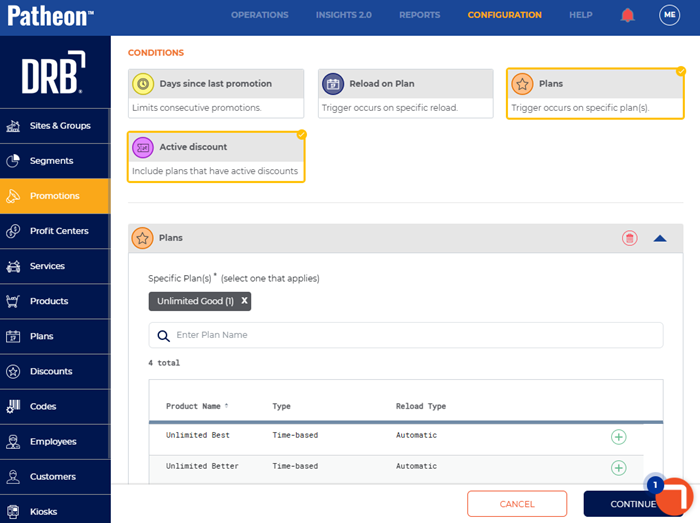Viewport: 700px width, 523px height.
Task: Select the Reload on Plan condition card
Action: pyautogui.click(x=405, y=94)
